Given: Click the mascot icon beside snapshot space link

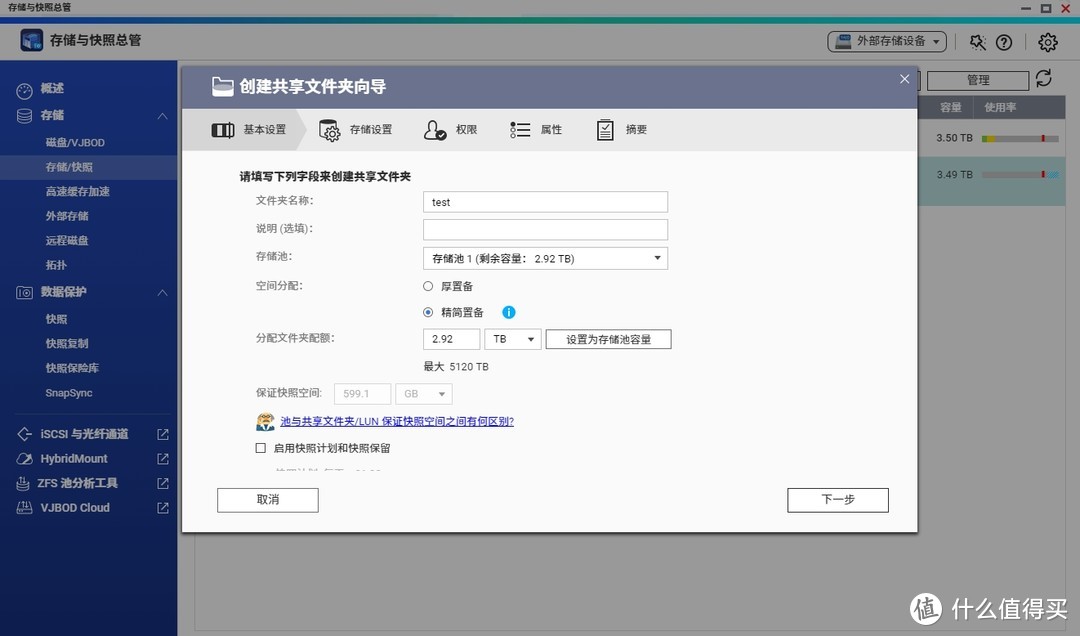Looking at the screenshot, I should (265, 421).
